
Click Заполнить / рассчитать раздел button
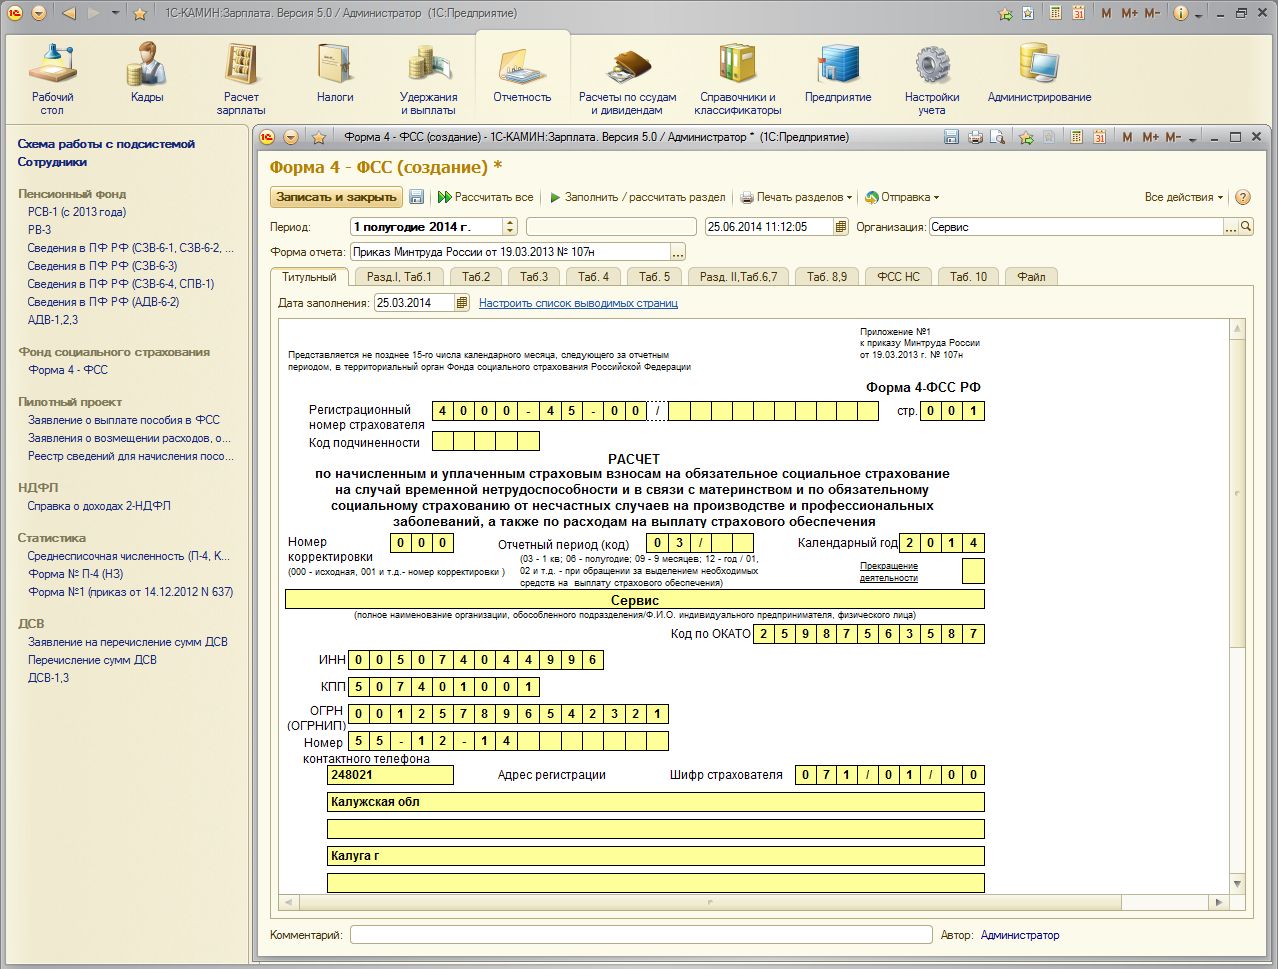coord(638,197)
